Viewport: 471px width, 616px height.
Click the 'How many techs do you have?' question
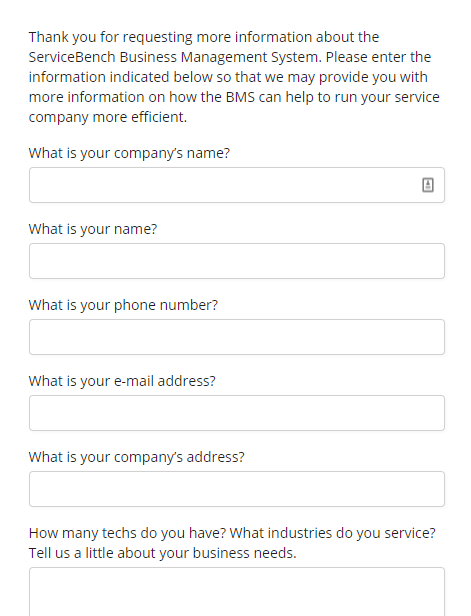pos(128,533)
